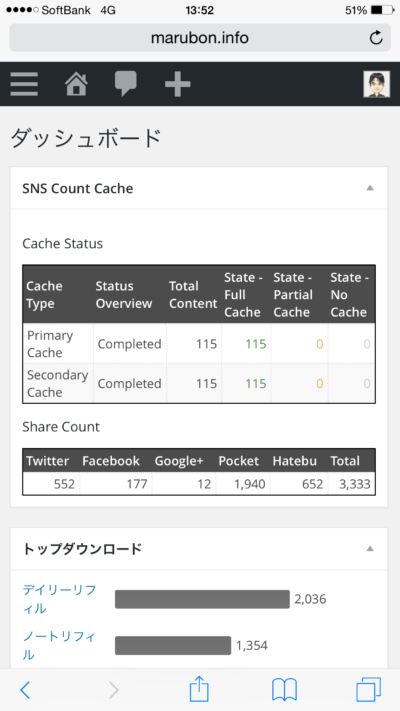Select Secondary Cache Completed status
The width and height of the screenshot is (400, 711).
[x=129, y=384]
